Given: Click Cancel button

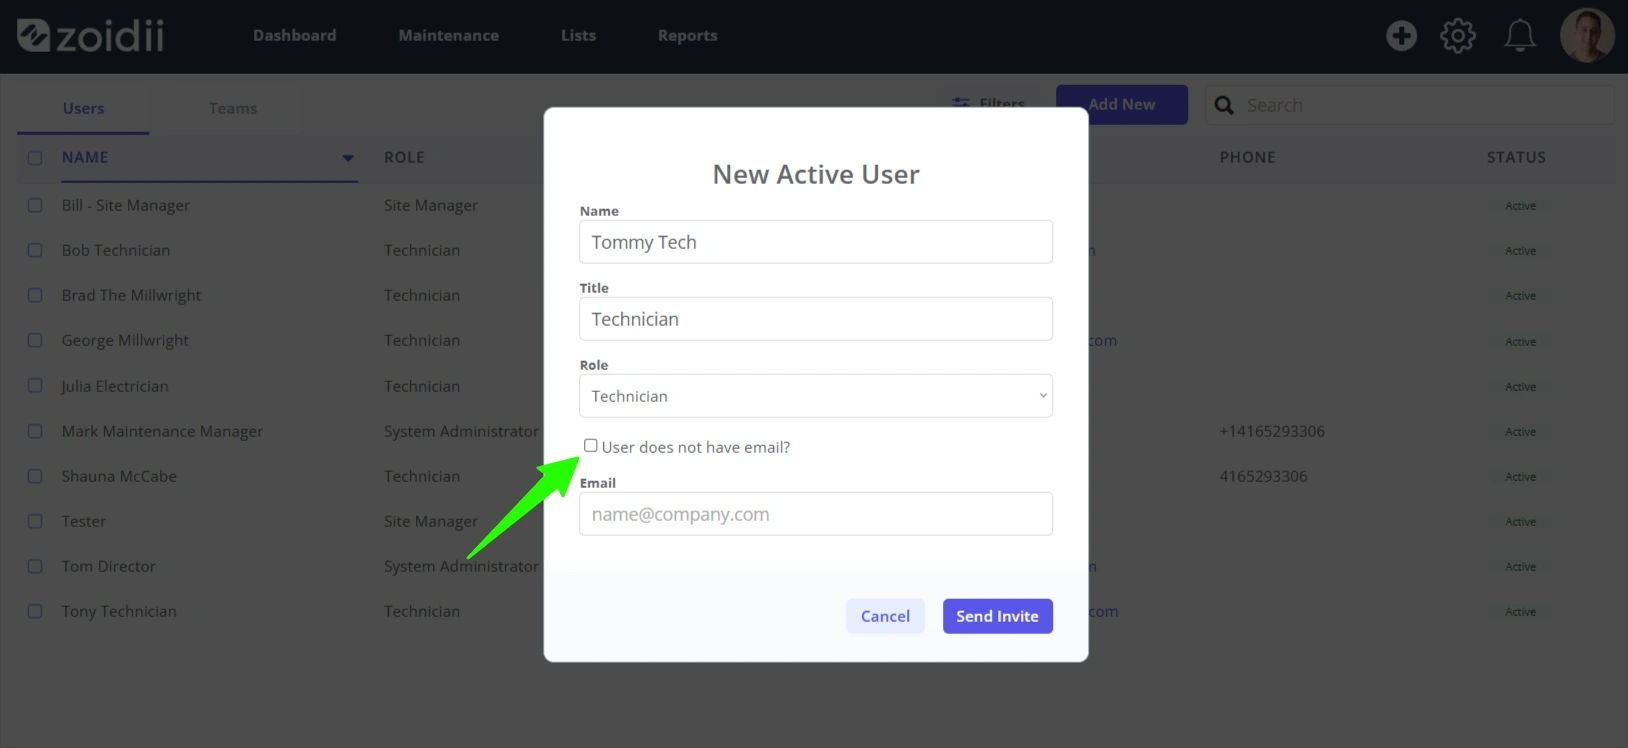Looking at the screenshot, I should coord(885,616).
